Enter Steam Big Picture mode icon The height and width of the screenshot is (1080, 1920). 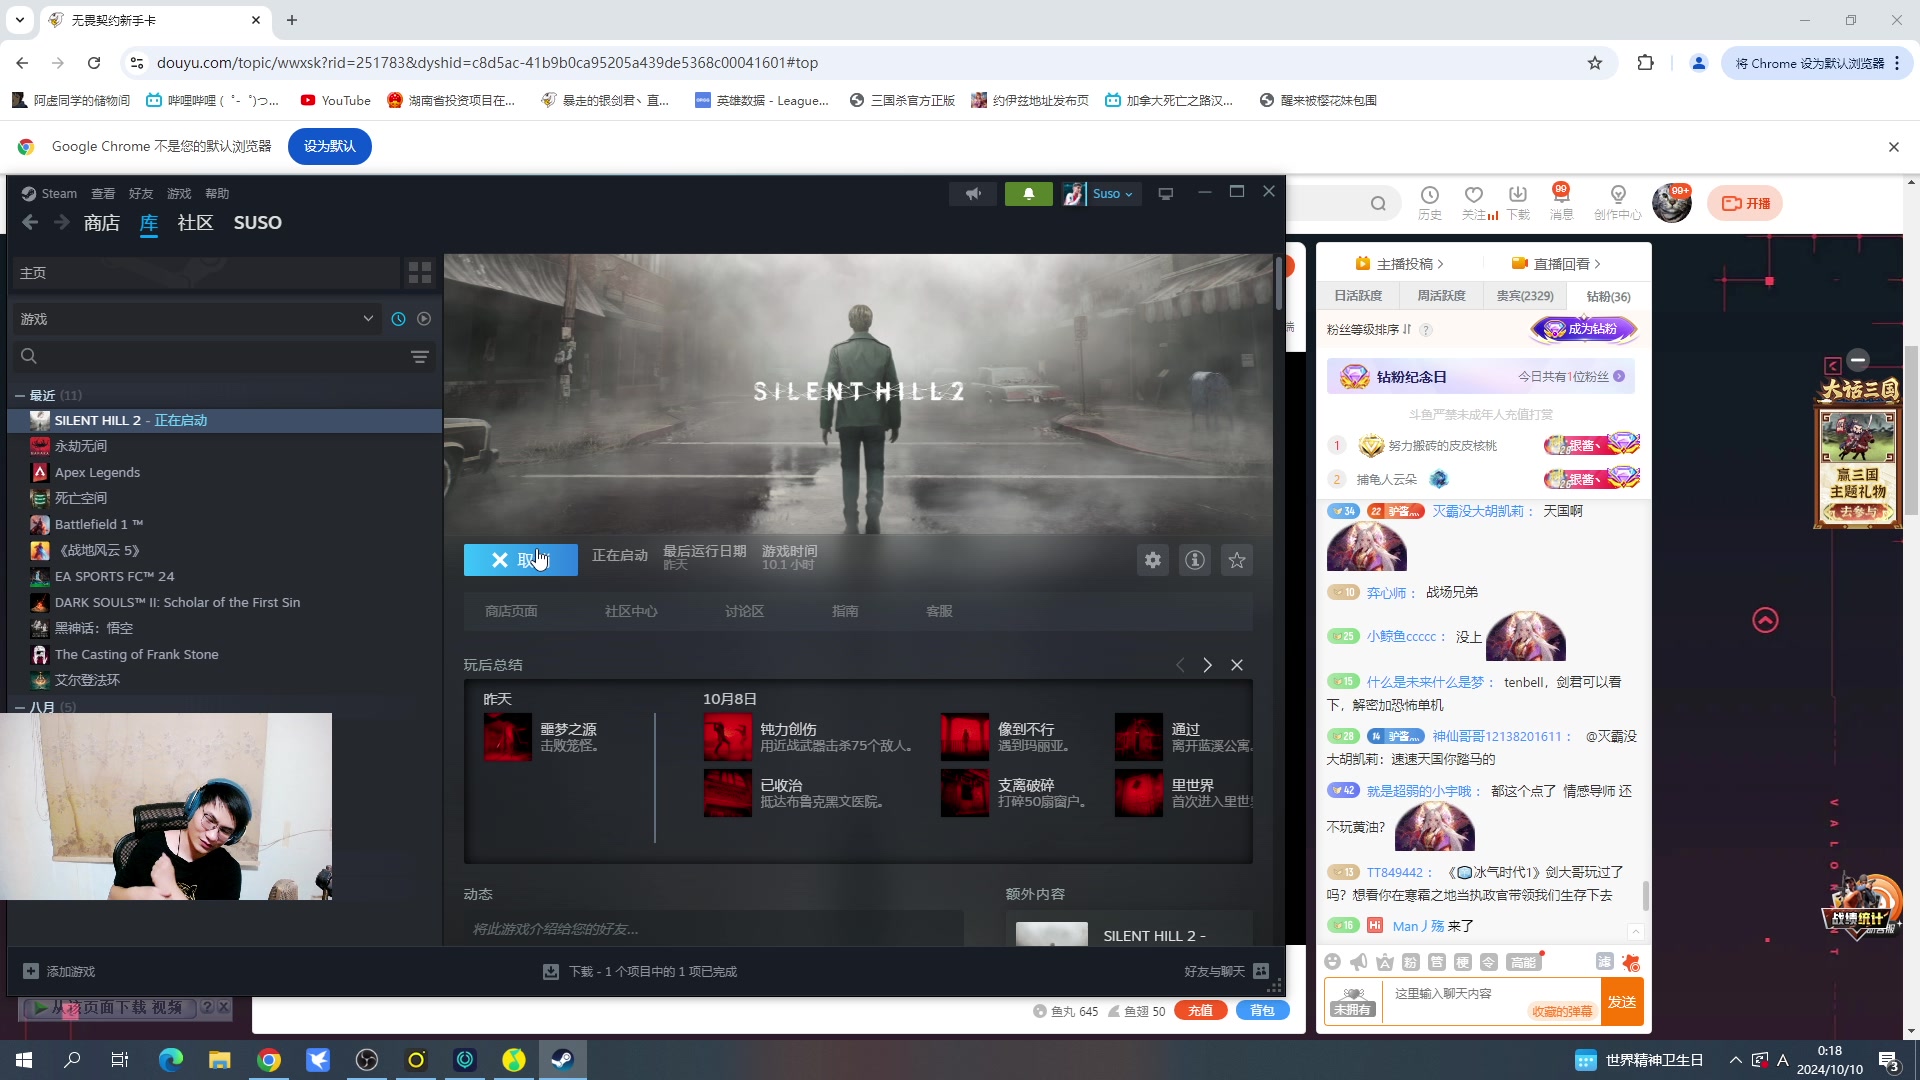1166,194
